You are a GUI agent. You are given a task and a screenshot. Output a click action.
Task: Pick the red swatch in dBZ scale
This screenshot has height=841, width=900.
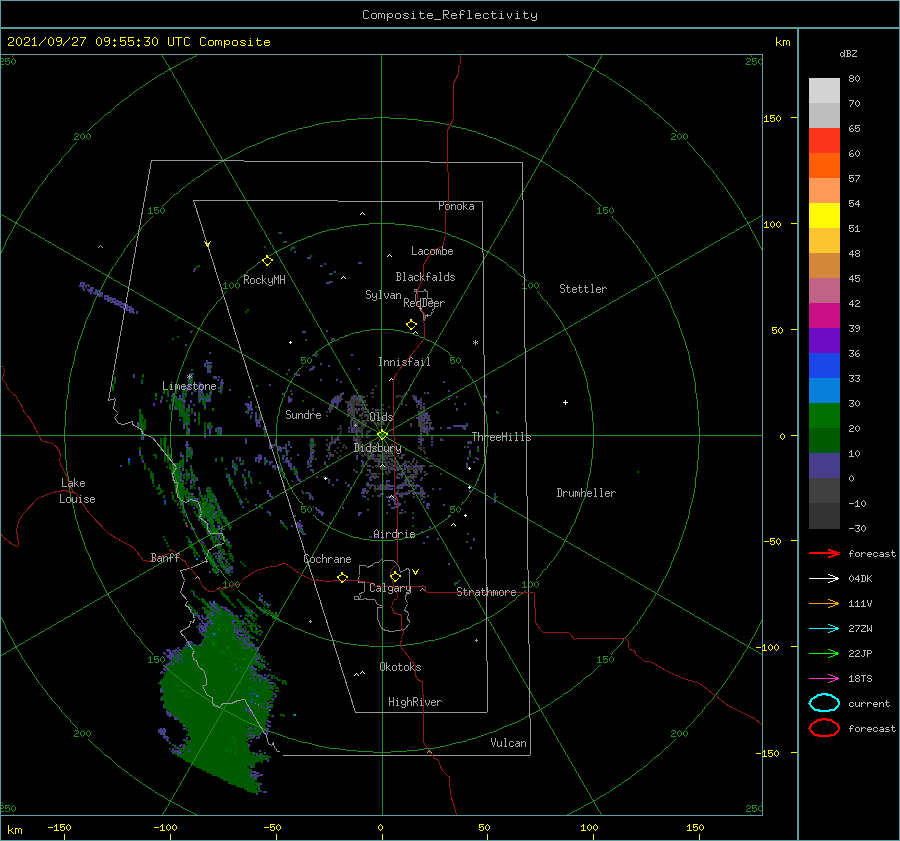coord(824,140)
